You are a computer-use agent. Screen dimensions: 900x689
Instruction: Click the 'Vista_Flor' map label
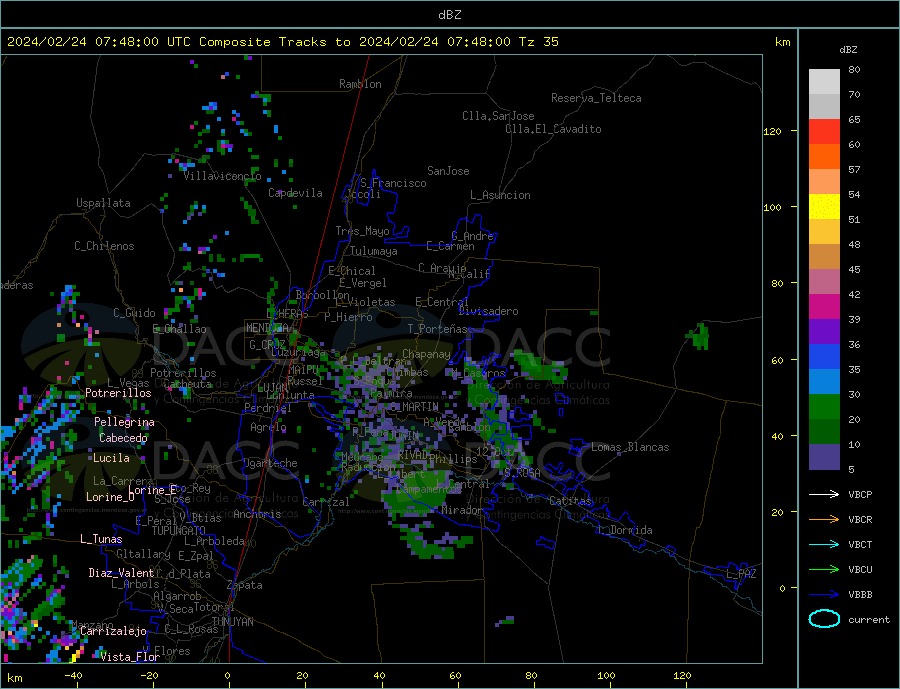[130, 657]
